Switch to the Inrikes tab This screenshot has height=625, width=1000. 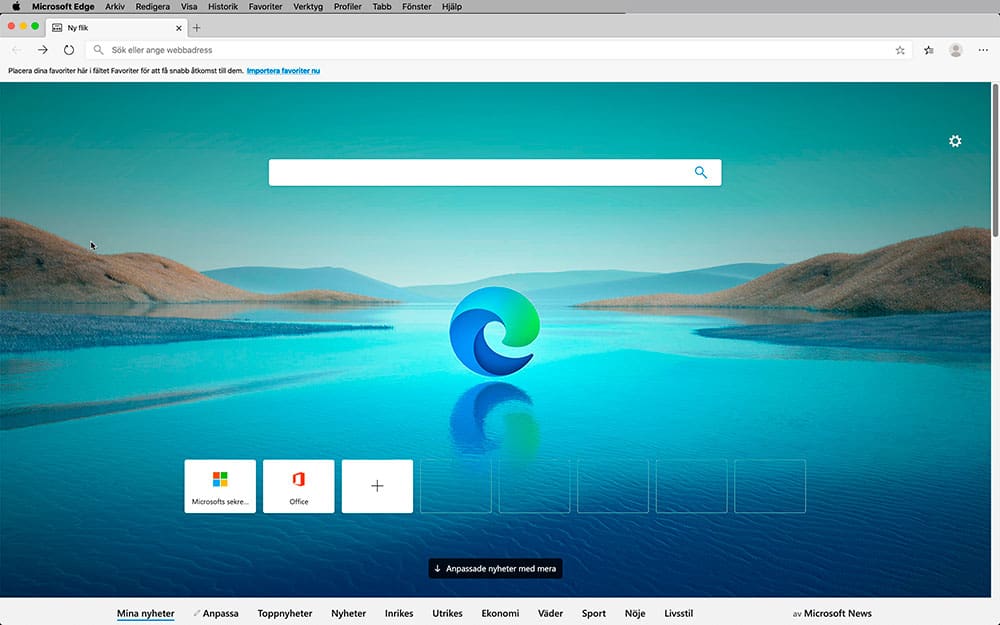click(x=399, y=614)
